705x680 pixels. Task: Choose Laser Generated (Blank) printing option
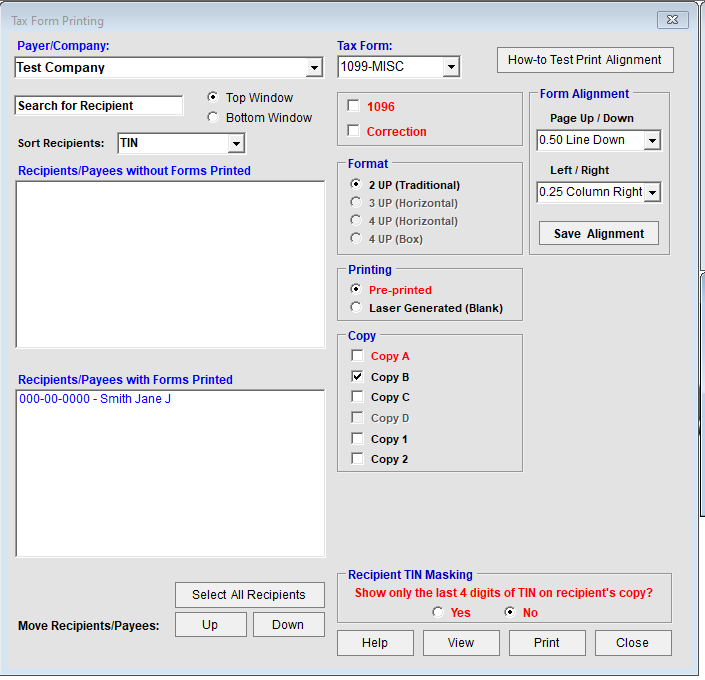355,308
